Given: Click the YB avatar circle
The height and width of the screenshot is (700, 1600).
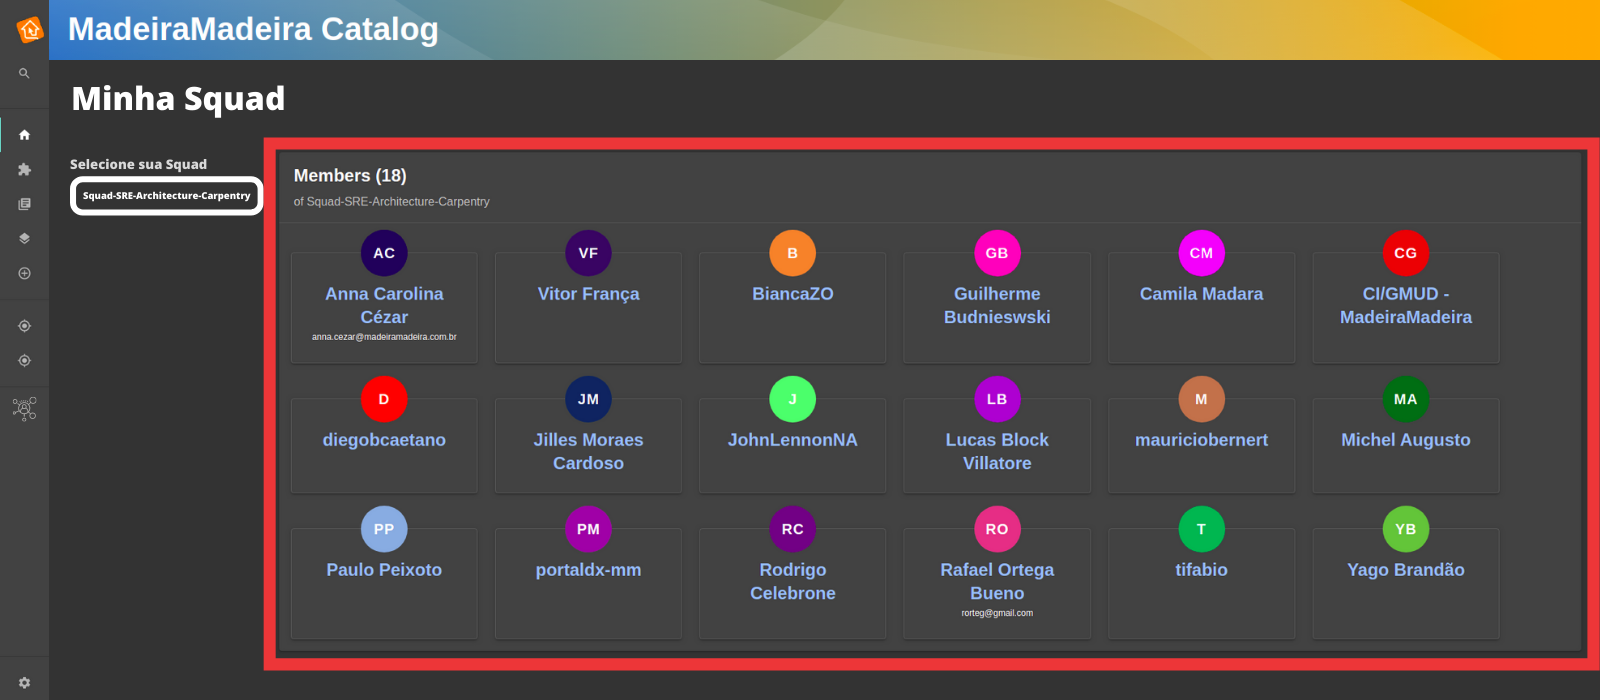Looking at the screenshot, I should (1405, 529).
